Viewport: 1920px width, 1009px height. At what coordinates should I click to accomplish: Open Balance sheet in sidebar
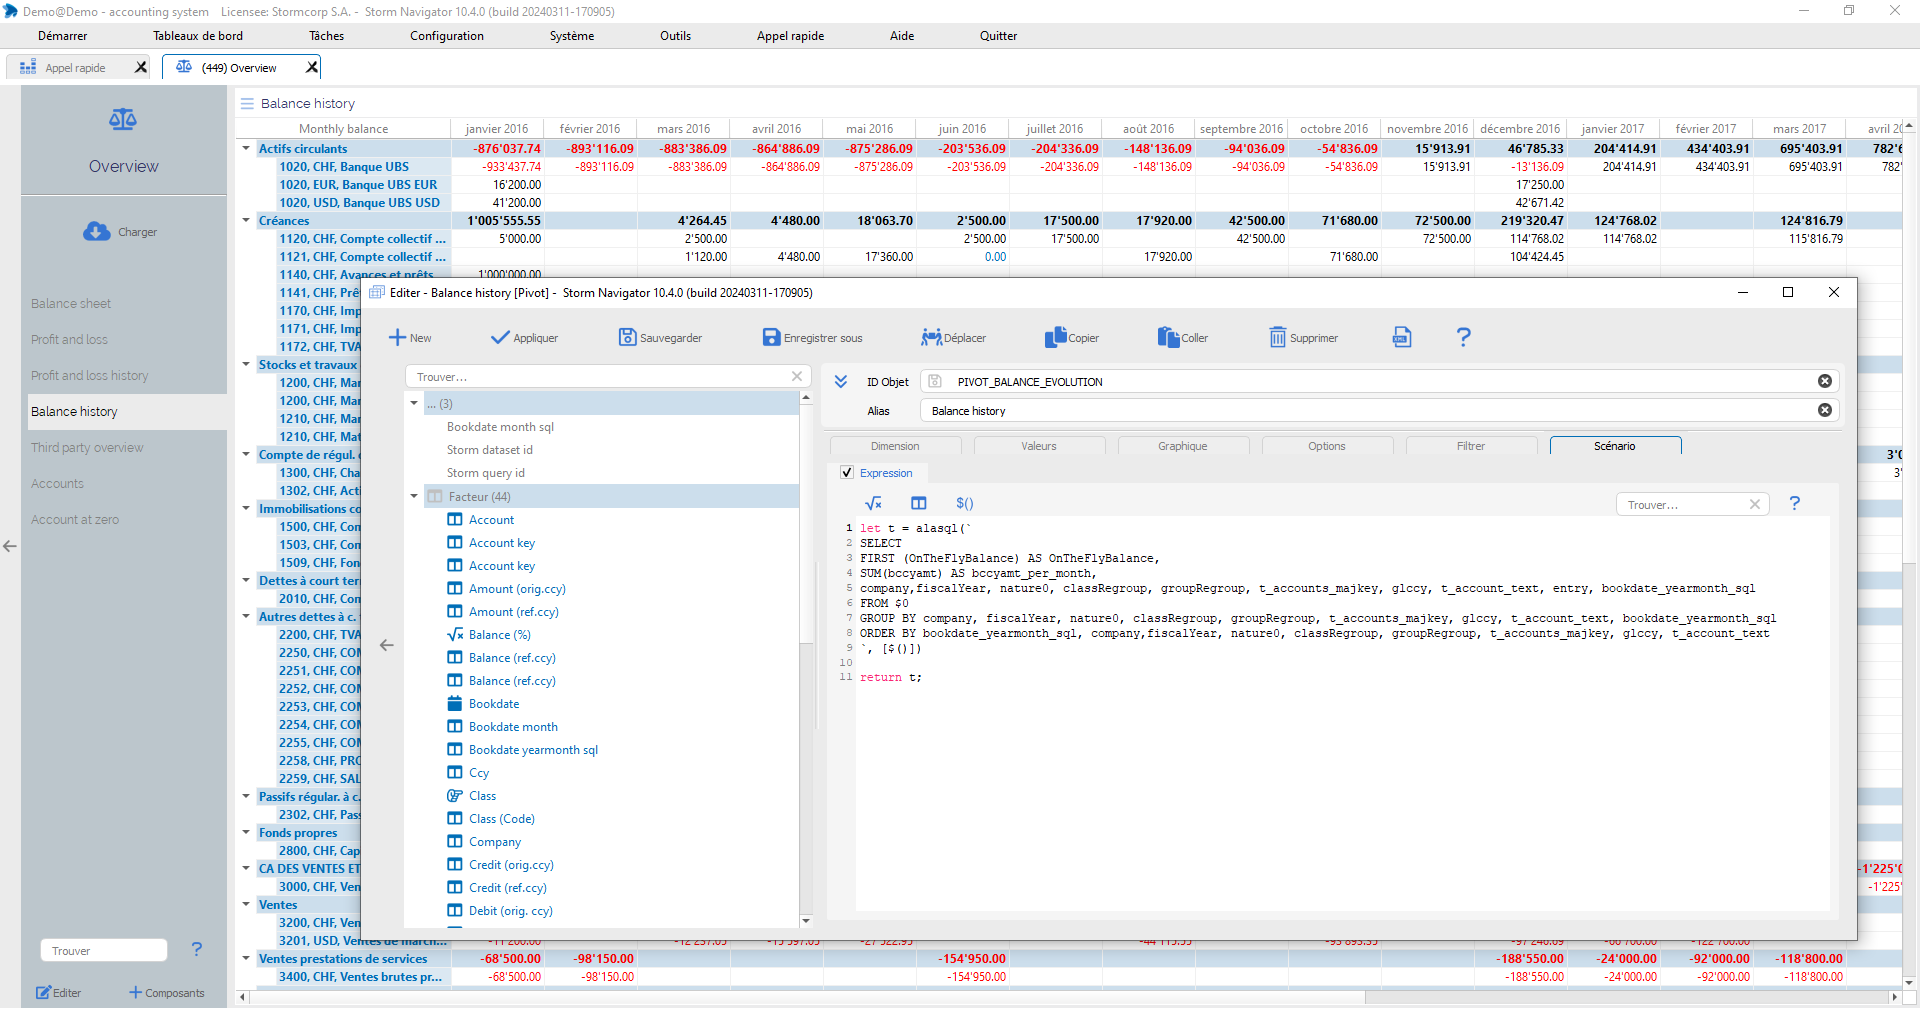point(71,303)
